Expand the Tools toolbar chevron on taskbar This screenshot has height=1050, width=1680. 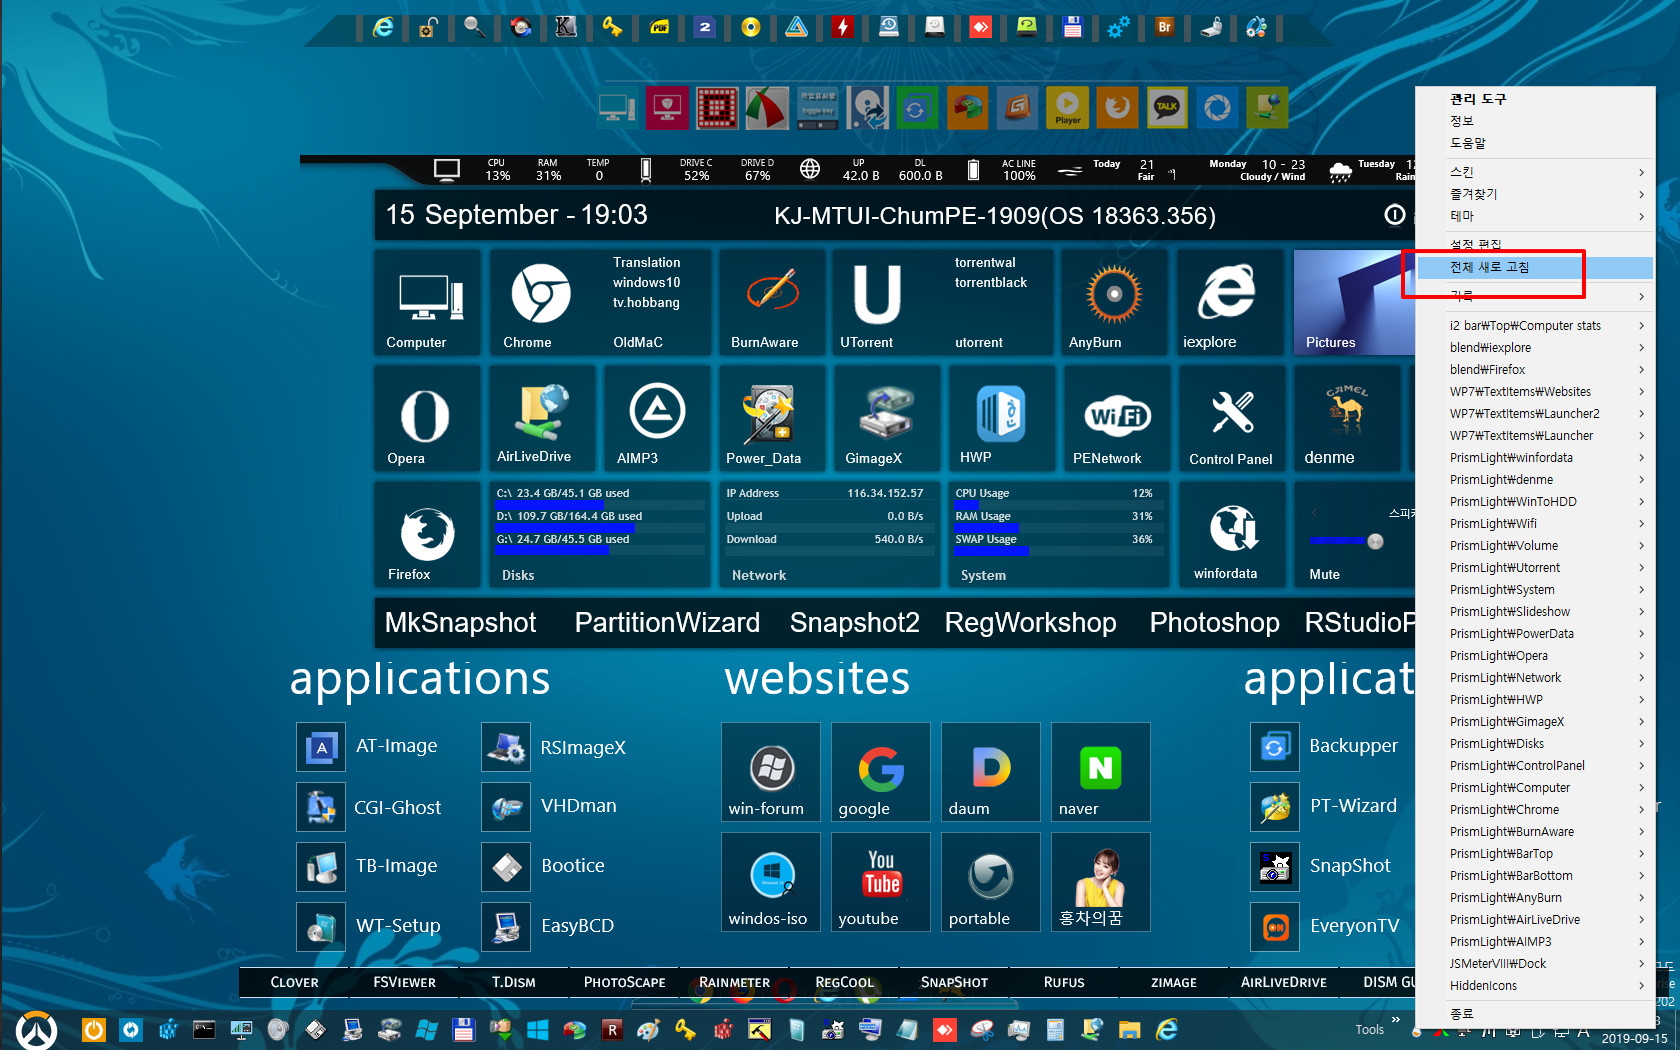click(1396, 1020)
